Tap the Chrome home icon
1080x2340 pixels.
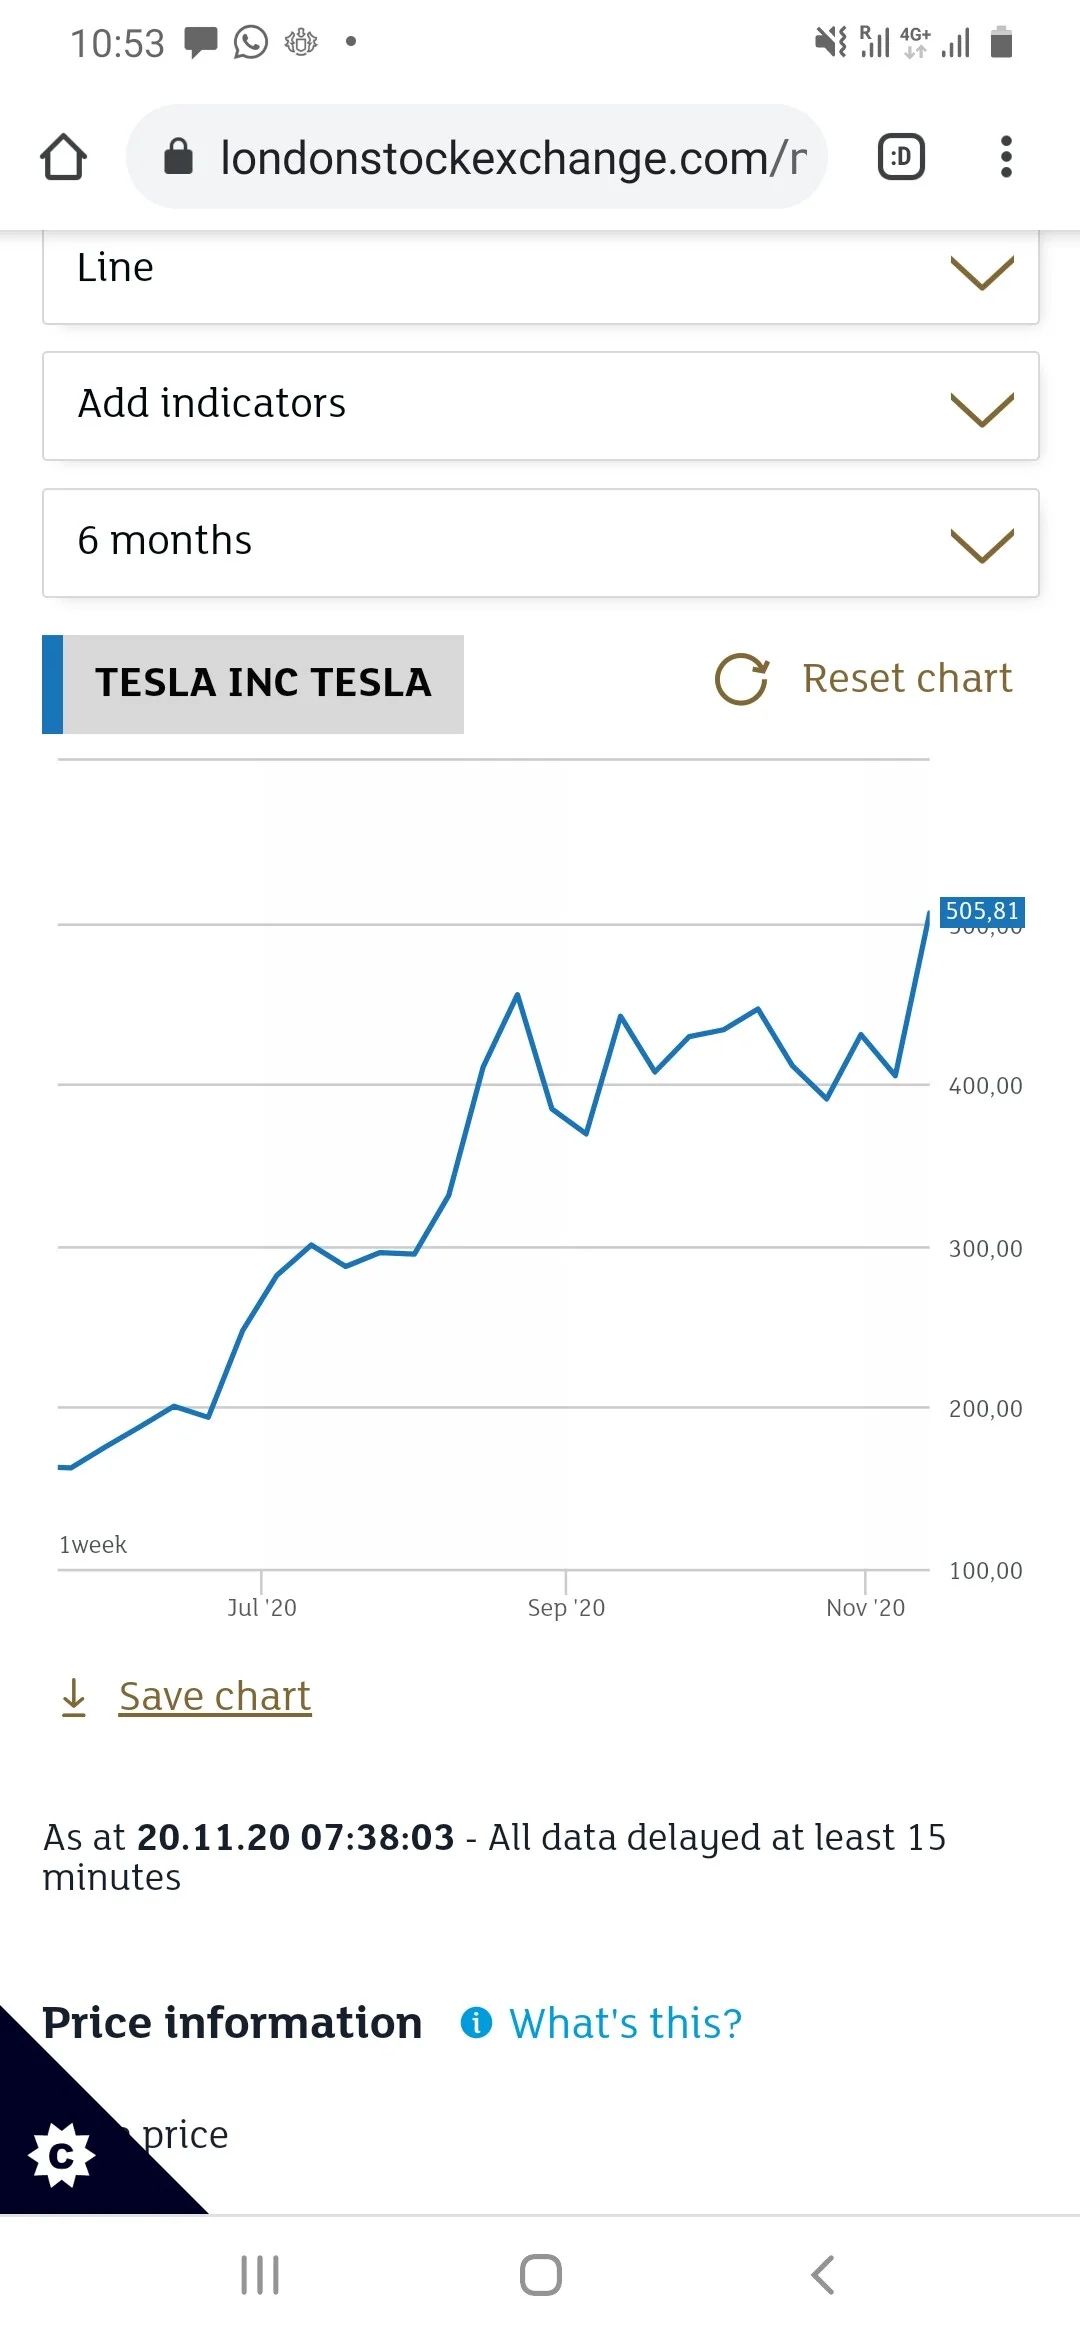point(63,157)
